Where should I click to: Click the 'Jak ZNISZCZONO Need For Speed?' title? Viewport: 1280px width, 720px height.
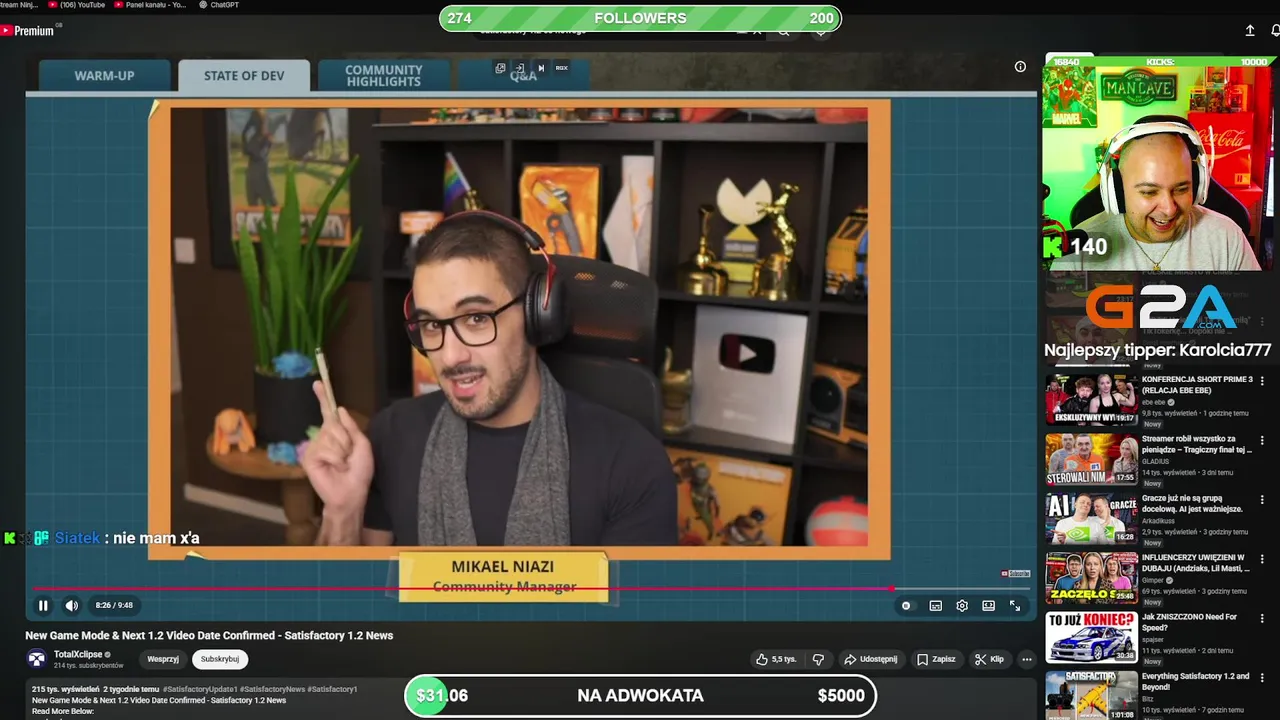pos(1190,622)
